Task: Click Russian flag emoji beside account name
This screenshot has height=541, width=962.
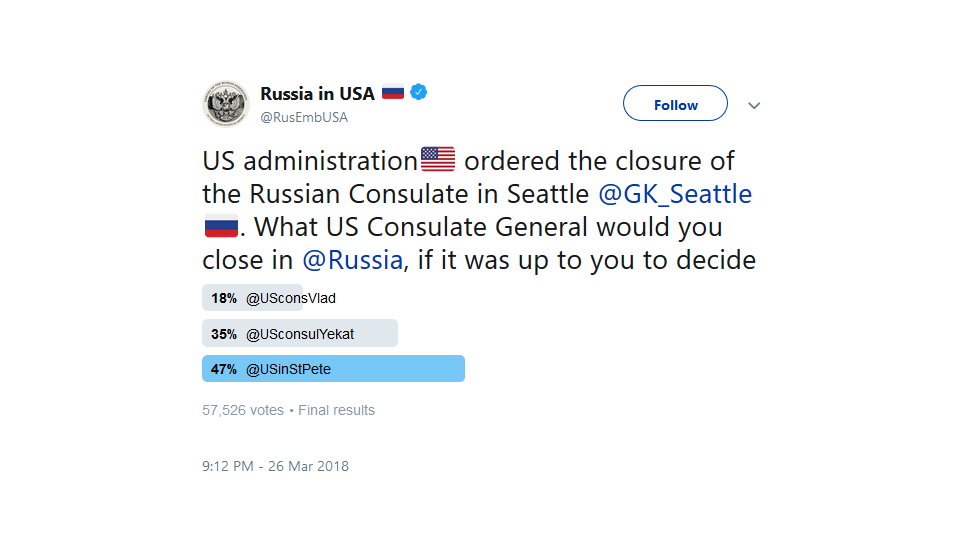Action: 393,93
